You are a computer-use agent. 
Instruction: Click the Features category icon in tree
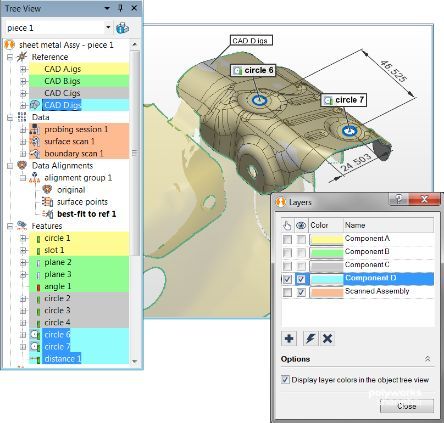[x=22, y=225]
